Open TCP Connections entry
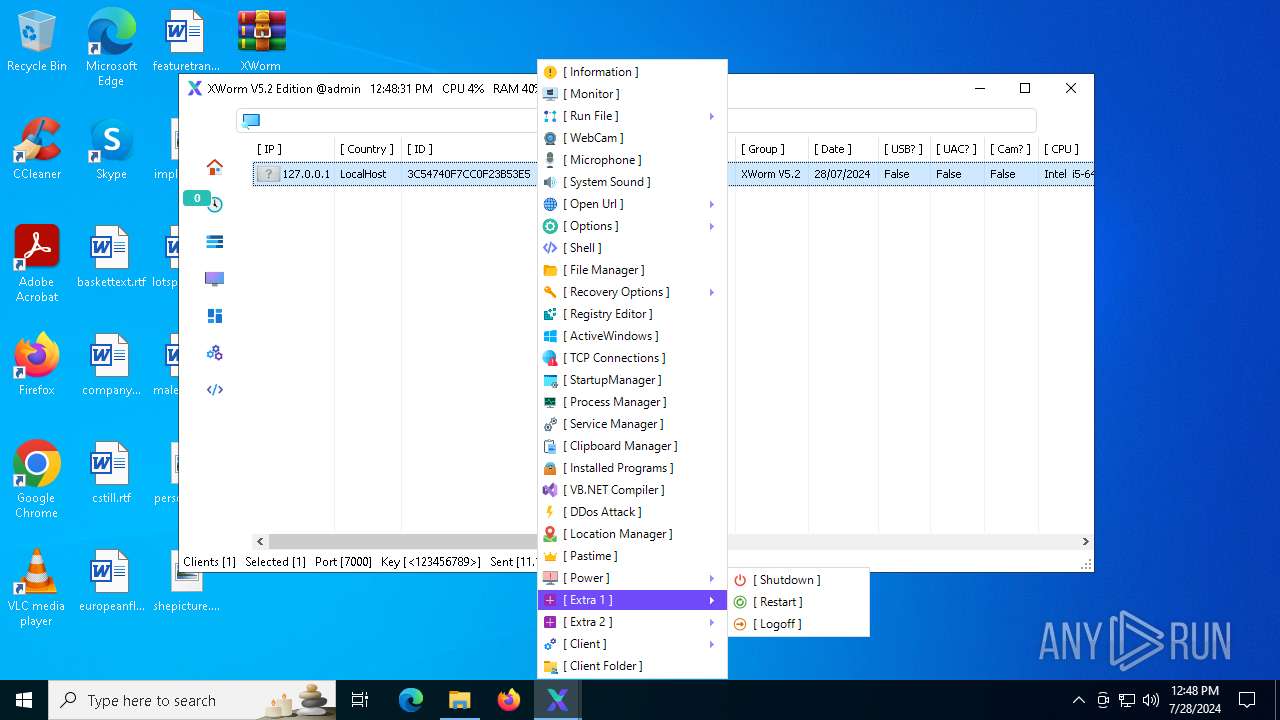This screenshot has height=720, width=1280. [x=632, y=358]
